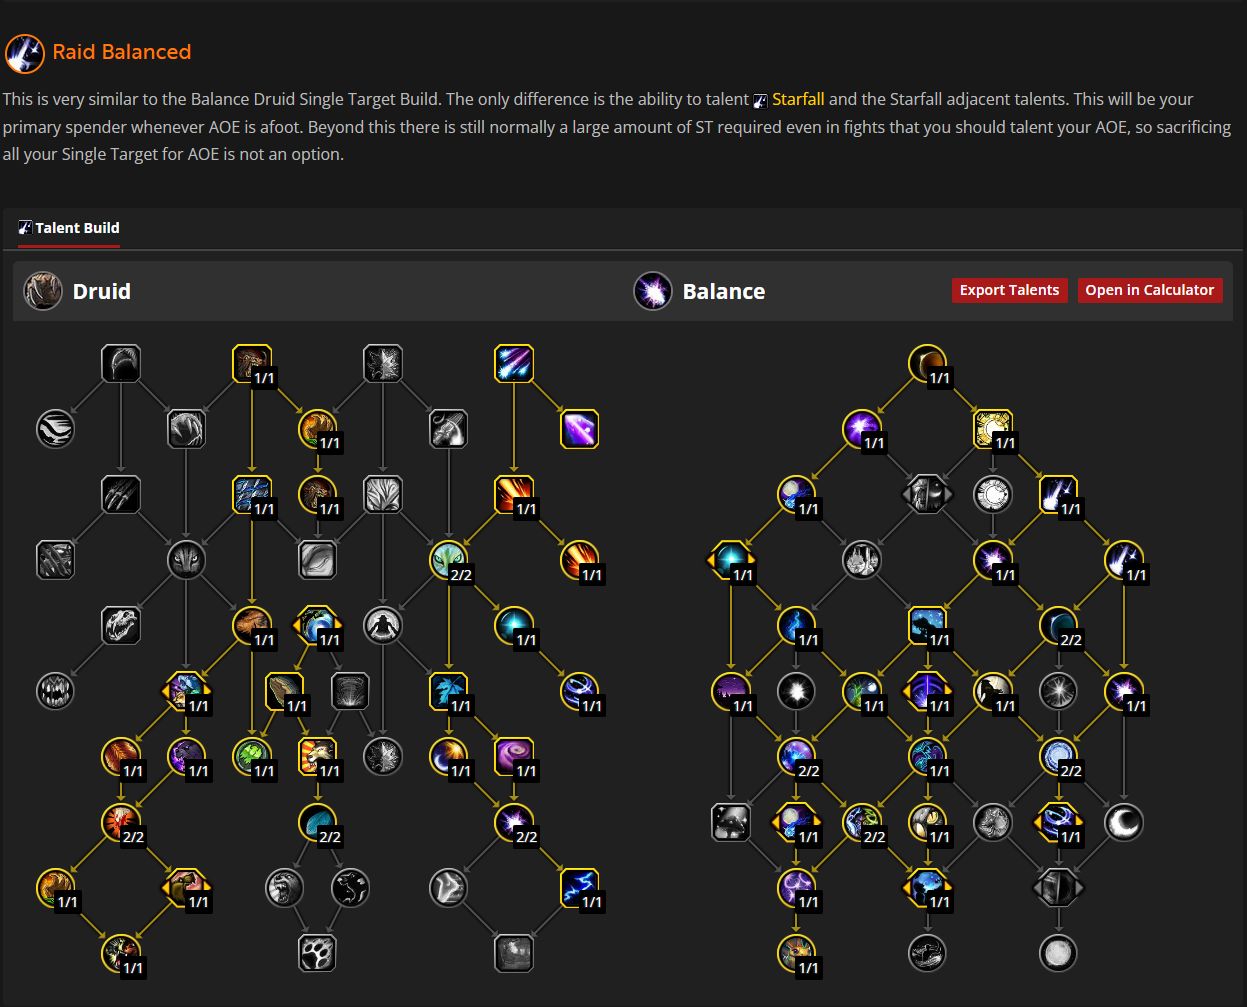Click the Balance spec icon in header

653,291
